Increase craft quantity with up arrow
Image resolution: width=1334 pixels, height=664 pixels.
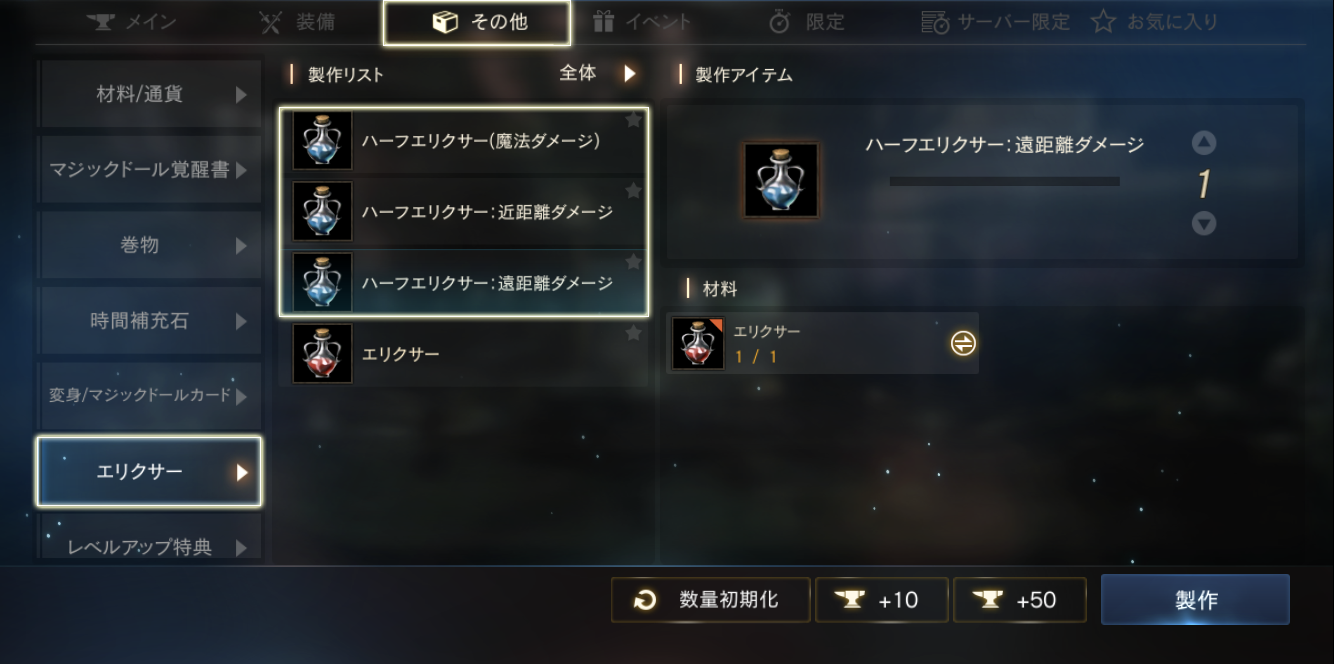tap(1204, 143)
